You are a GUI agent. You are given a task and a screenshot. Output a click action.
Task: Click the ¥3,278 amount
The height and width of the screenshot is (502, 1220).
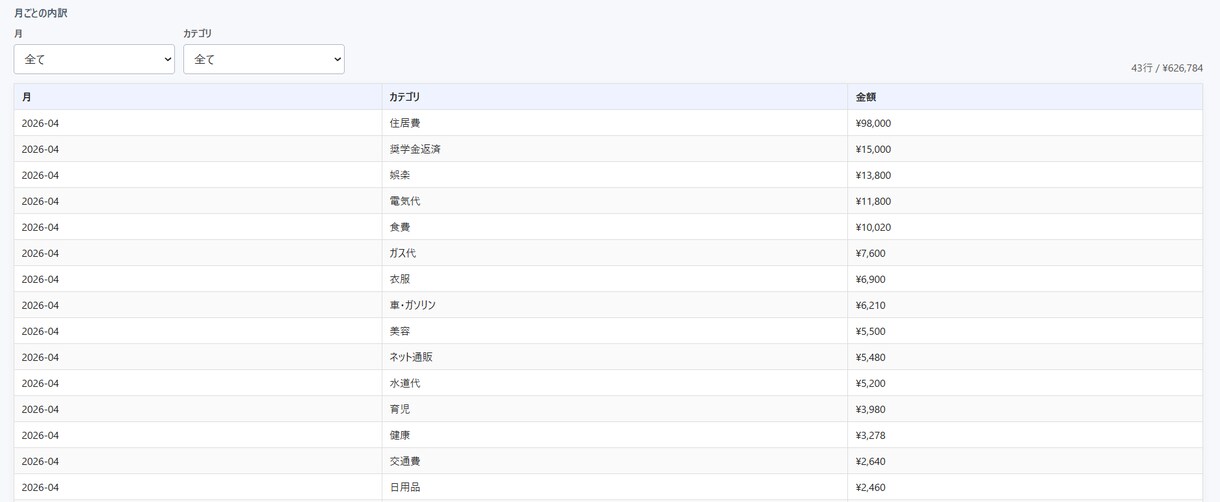coord(870,435)
